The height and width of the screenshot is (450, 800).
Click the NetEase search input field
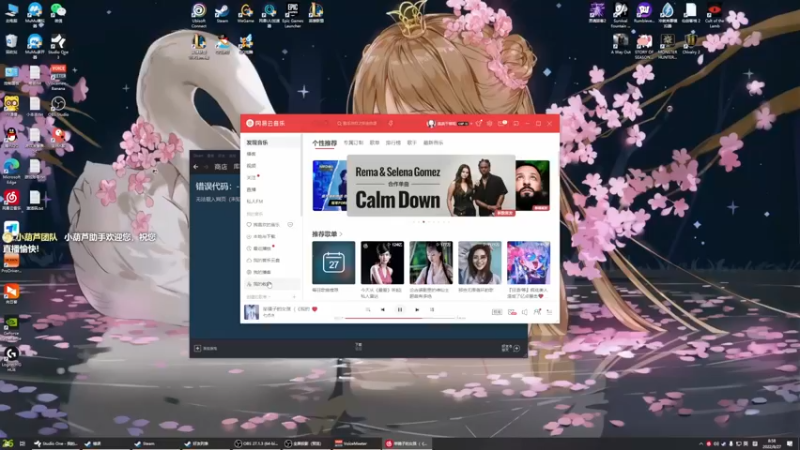click(359, 123)
